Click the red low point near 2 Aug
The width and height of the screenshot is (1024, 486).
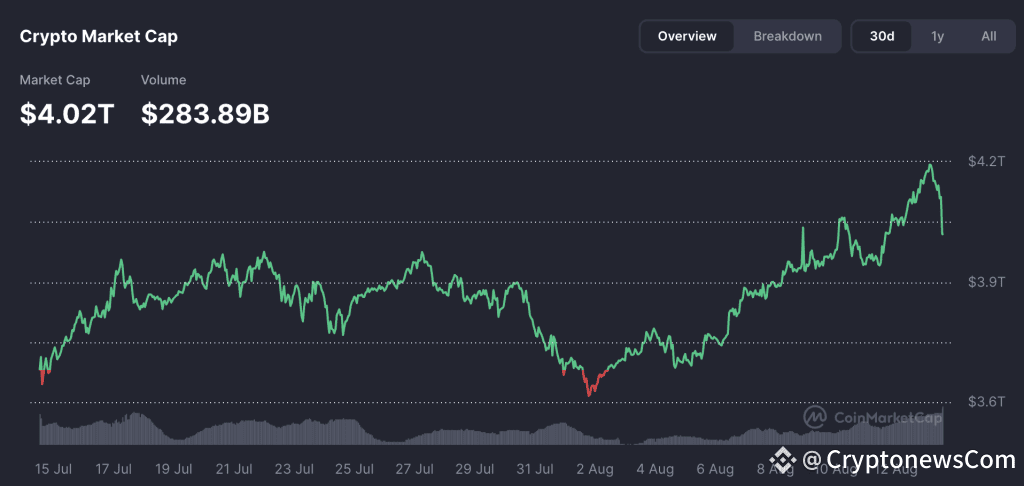pos(589,394)
